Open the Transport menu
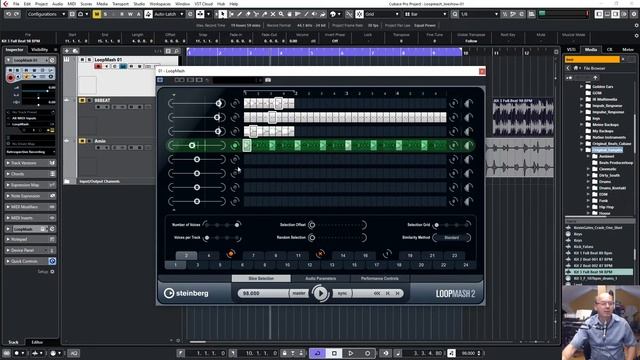The image size is (640, 360). click(120, 4)
